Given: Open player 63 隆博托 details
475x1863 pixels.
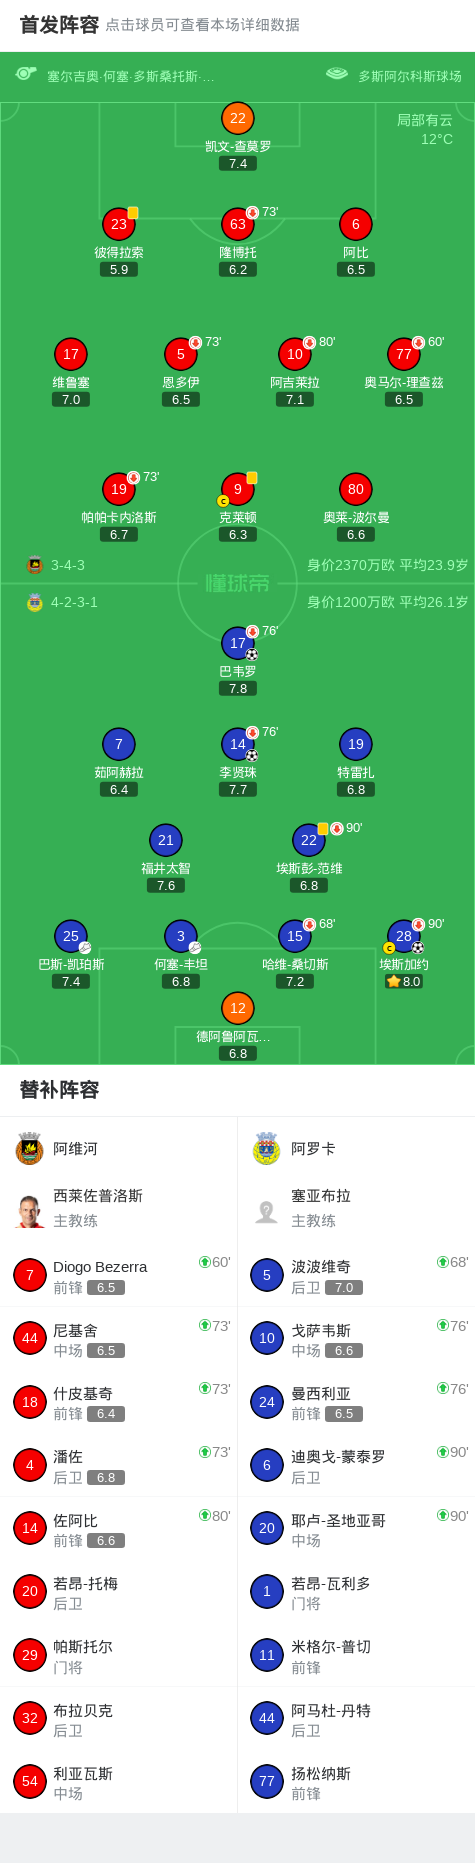Looking at the screenshot, I should point(238,224).
